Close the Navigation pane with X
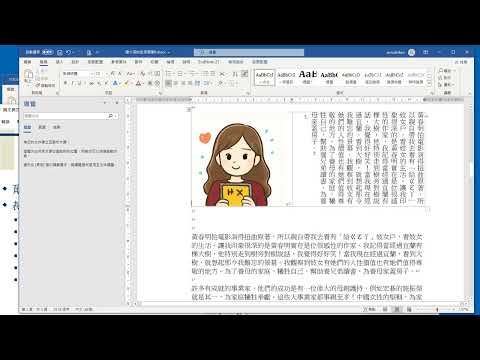This screenshot has height=360, width=480. coord(117,103)
